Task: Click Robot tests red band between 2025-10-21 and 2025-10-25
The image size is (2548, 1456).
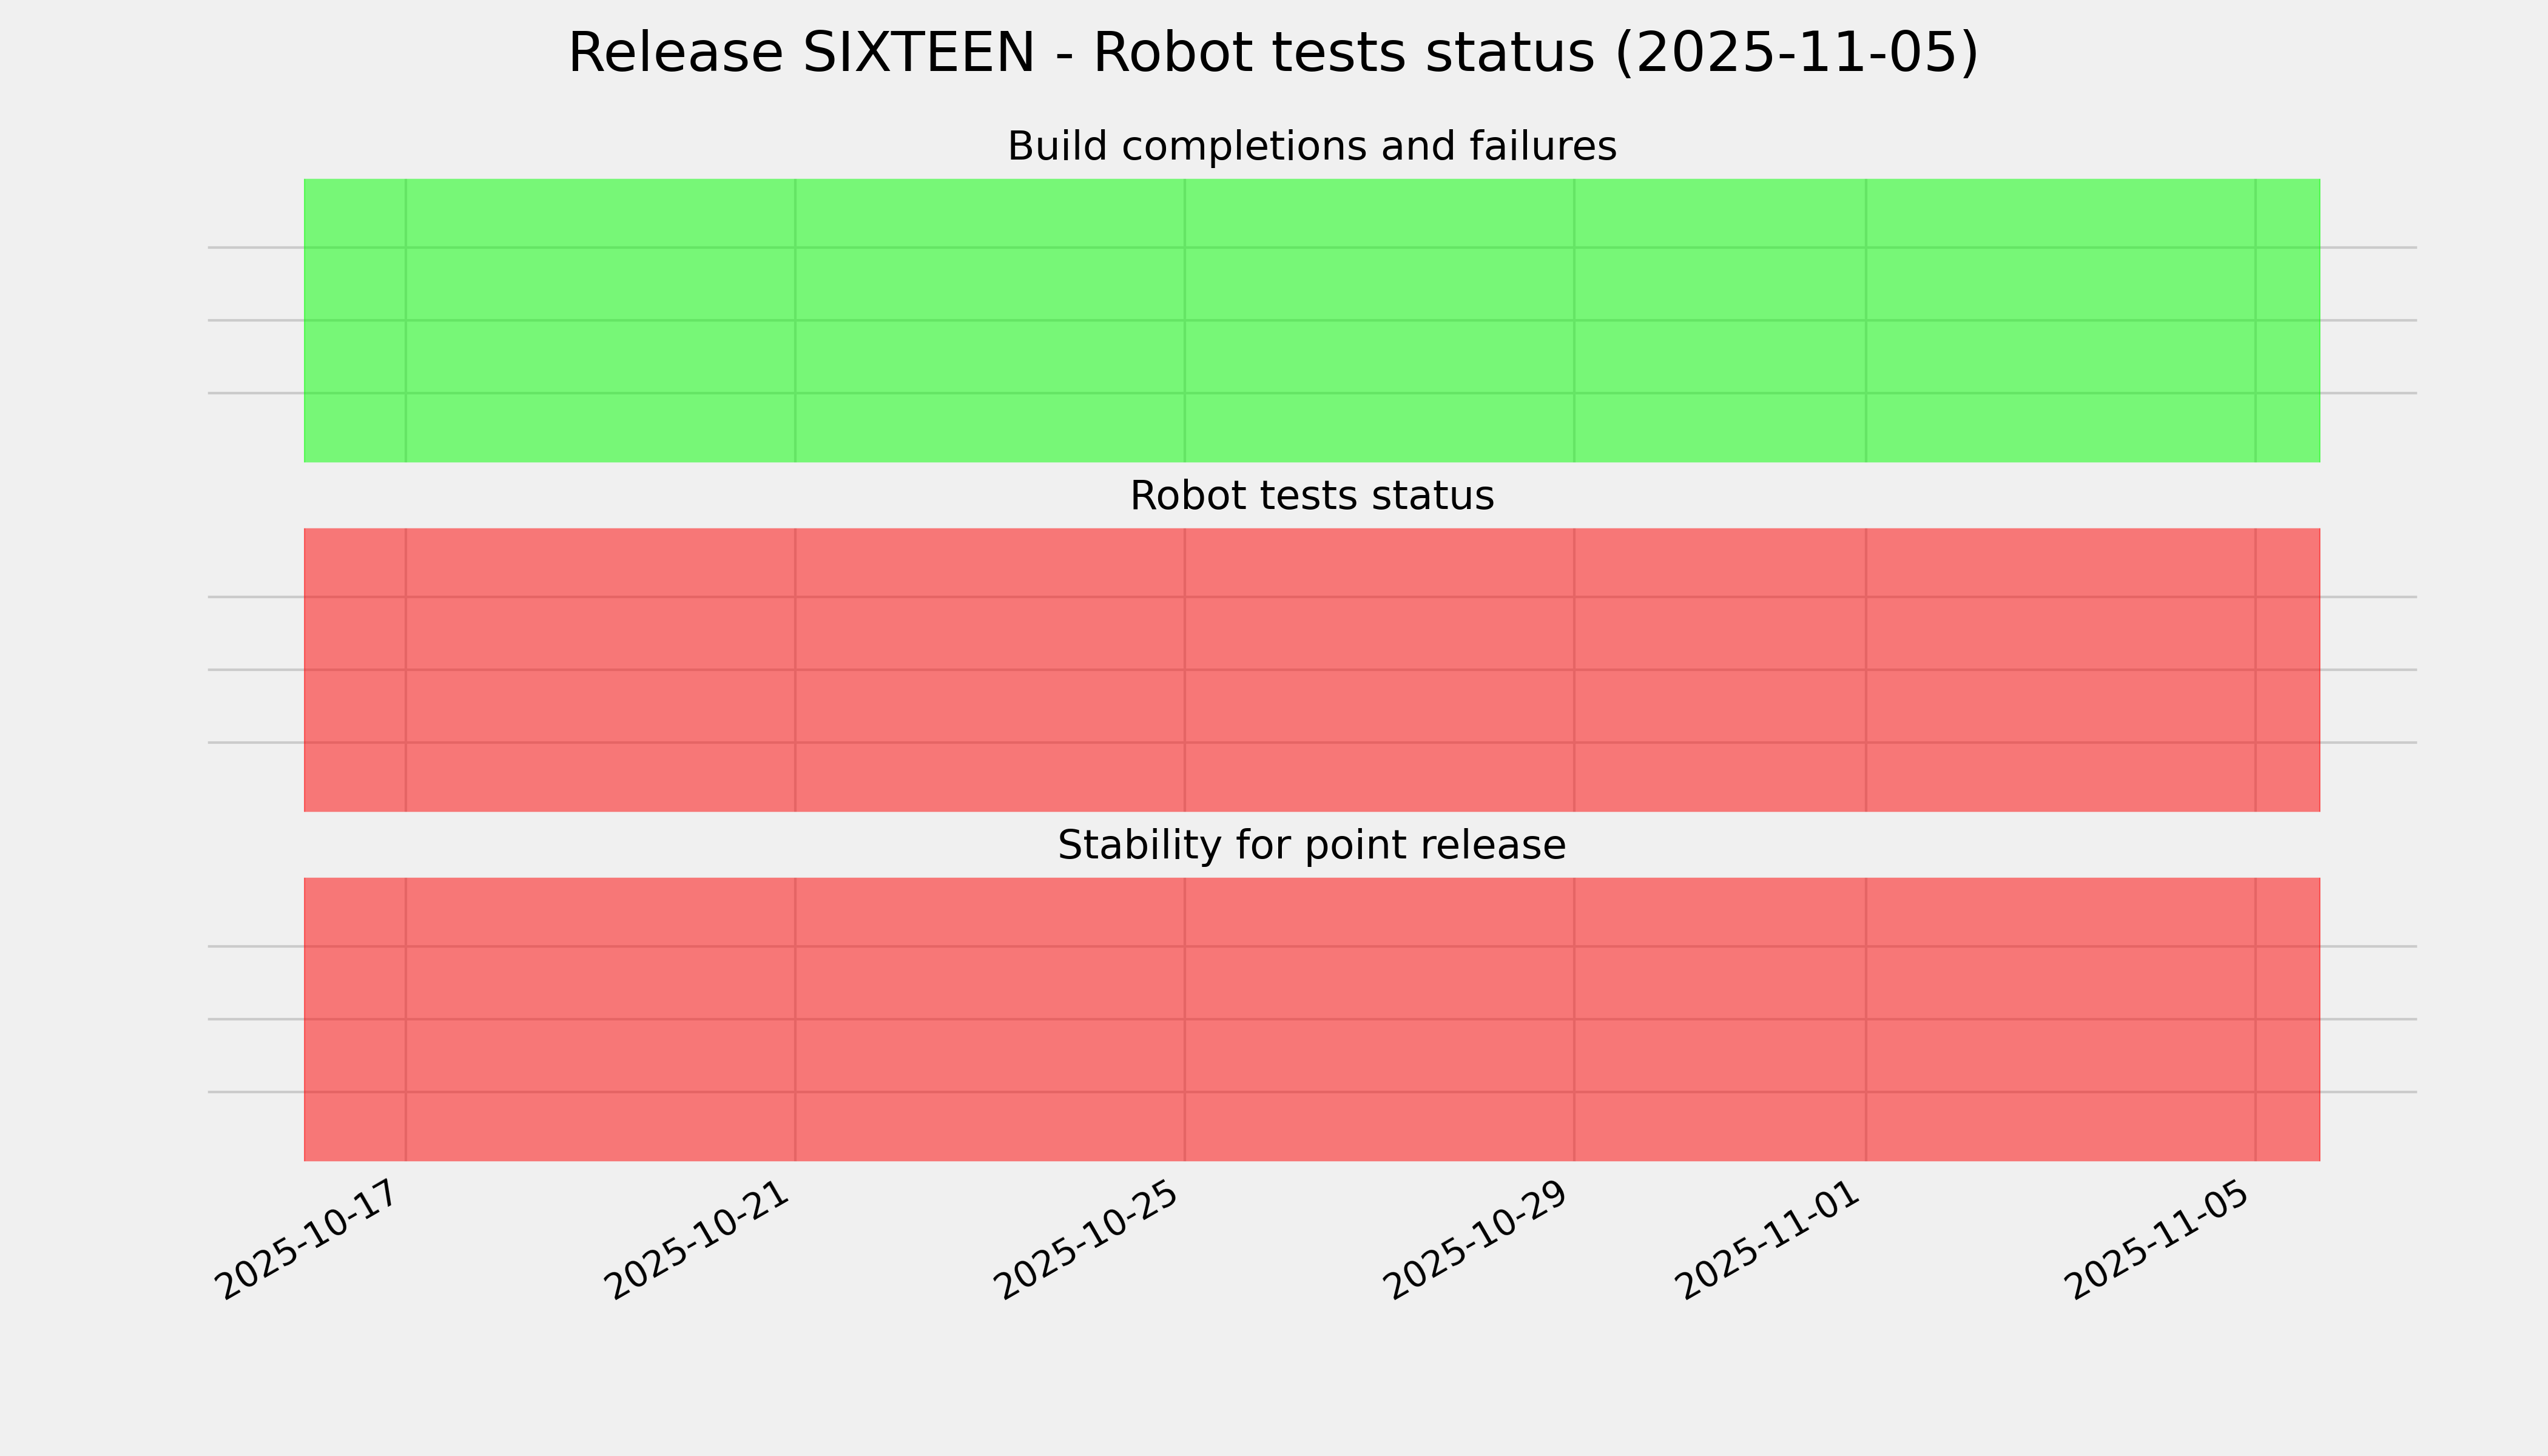Action: pos(990,670)
